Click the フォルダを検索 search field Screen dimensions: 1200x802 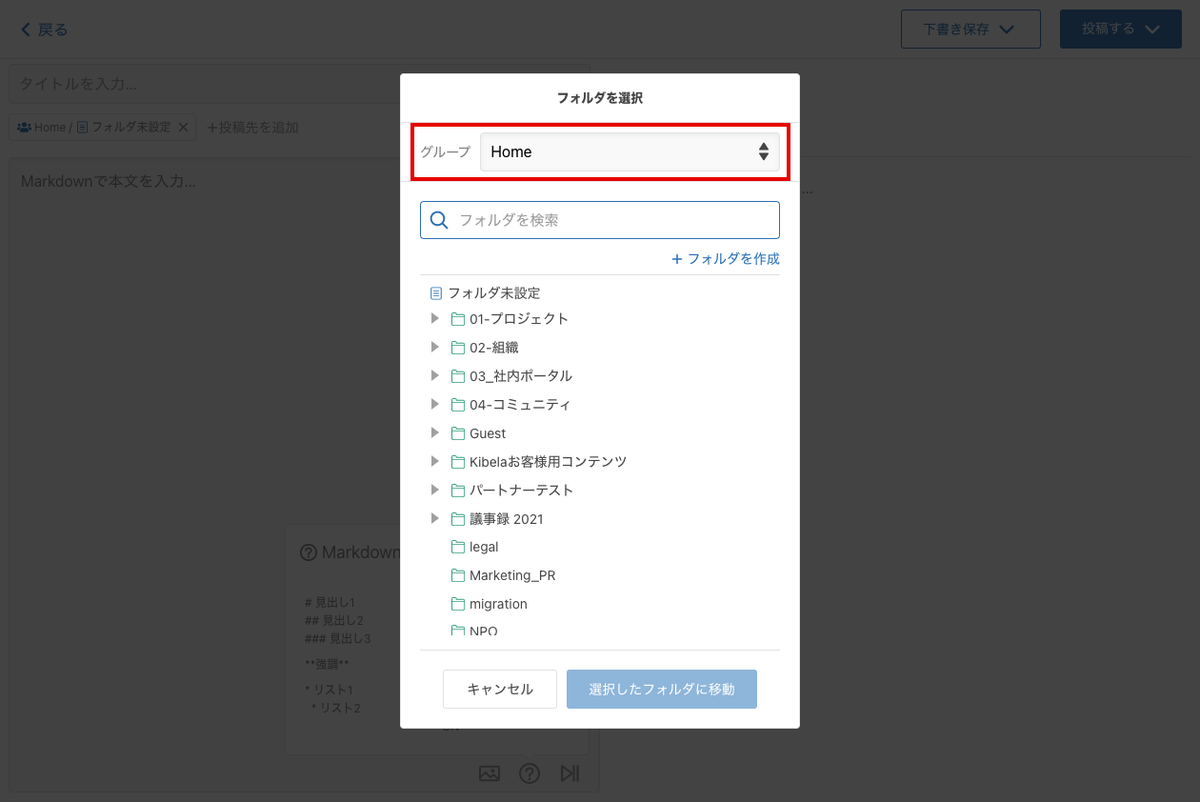click(x=600, y=220)
